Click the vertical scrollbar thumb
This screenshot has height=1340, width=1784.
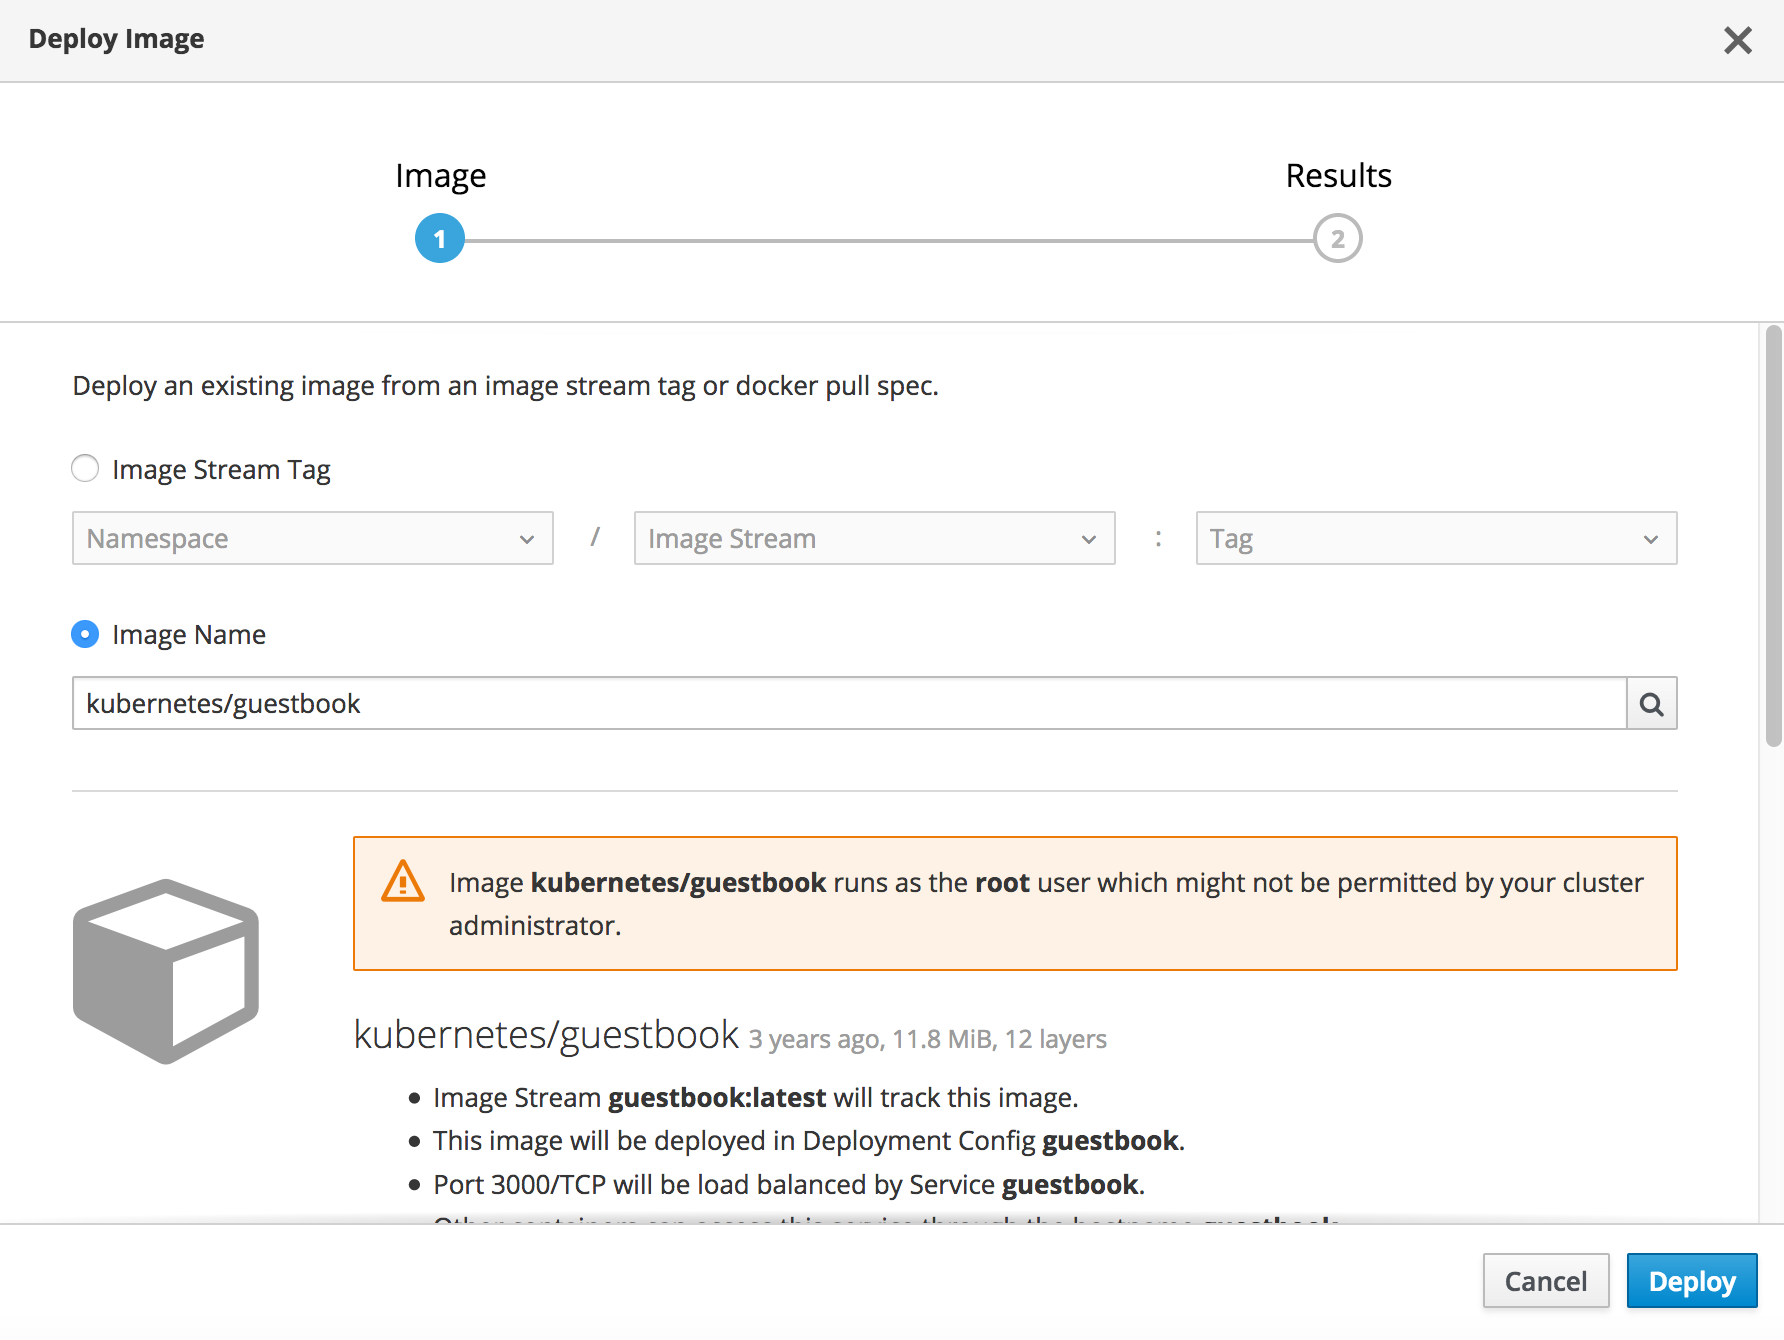(x=1774, y=536)
